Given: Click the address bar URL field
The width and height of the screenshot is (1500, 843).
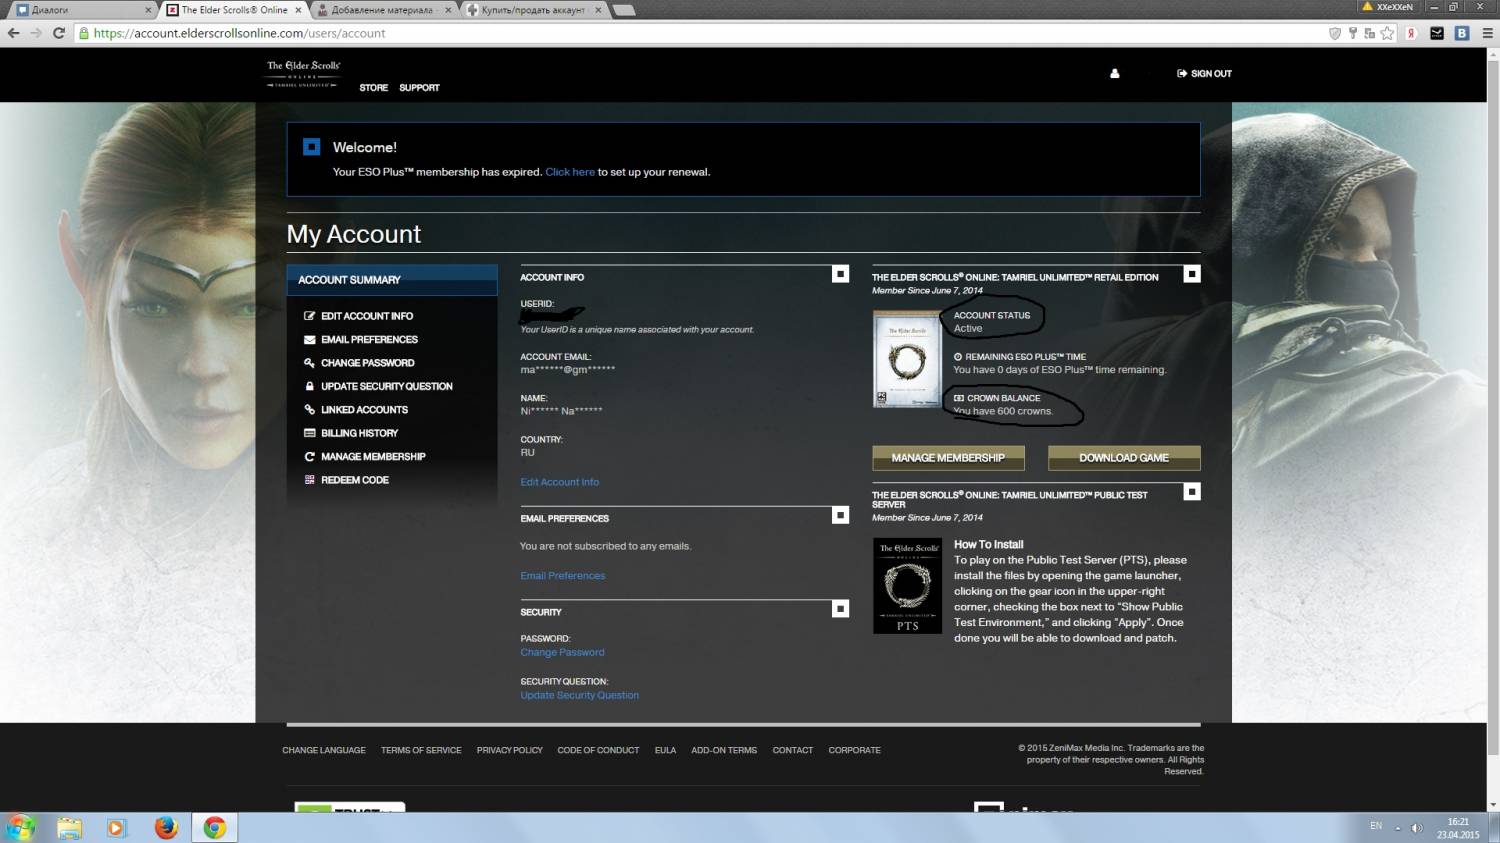Looking at the screenshot, I should point(700,33).
